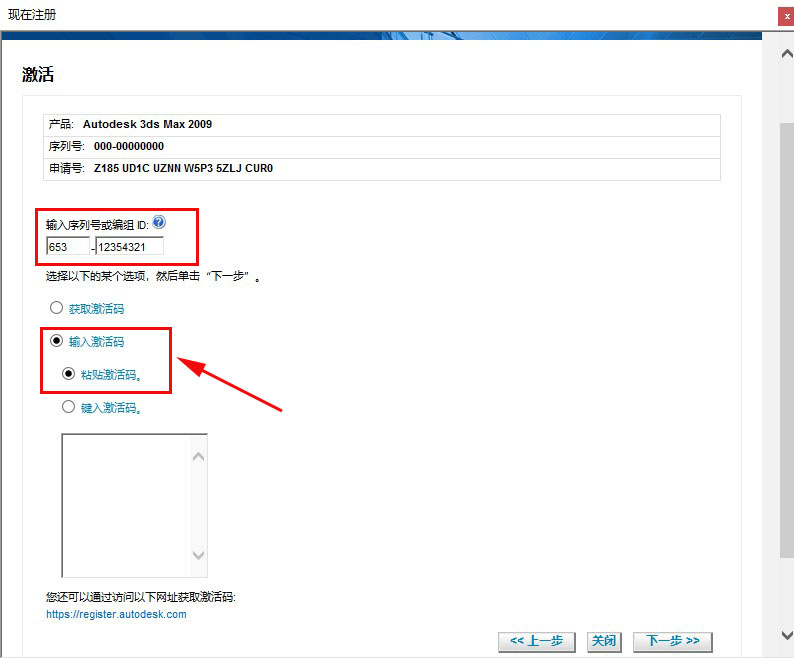794x658 pixels.
Task: Click the page scrollbar's up arrow
Action: click(787, 54)
